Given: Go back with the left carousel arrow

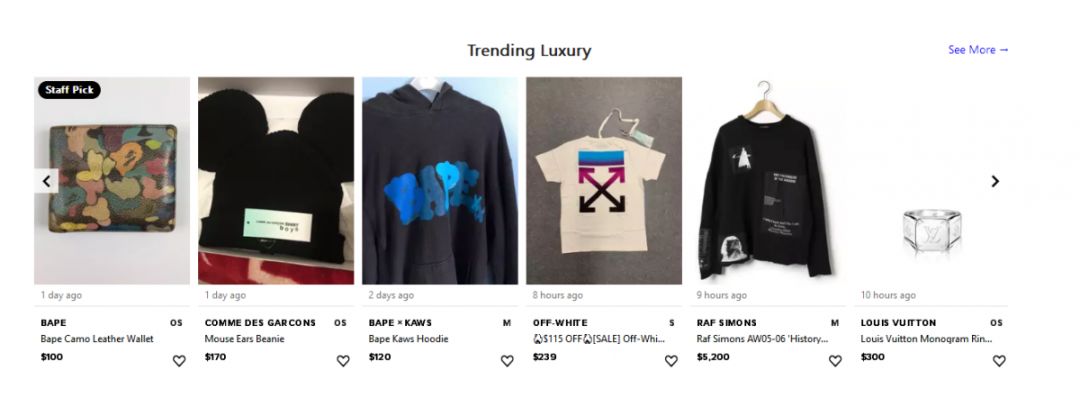Looking at the screenshot, I should point(46,181).
